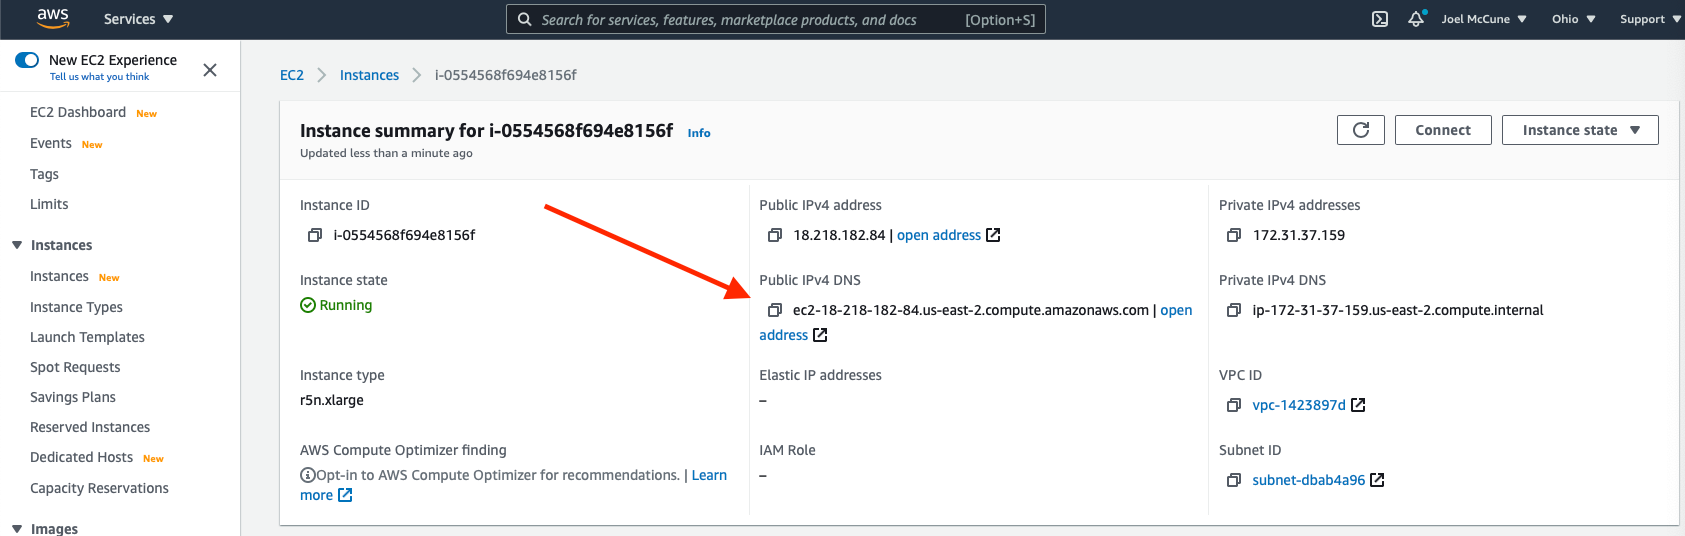
Task: Click open address link for IPv4
Action: click(939, 235)
